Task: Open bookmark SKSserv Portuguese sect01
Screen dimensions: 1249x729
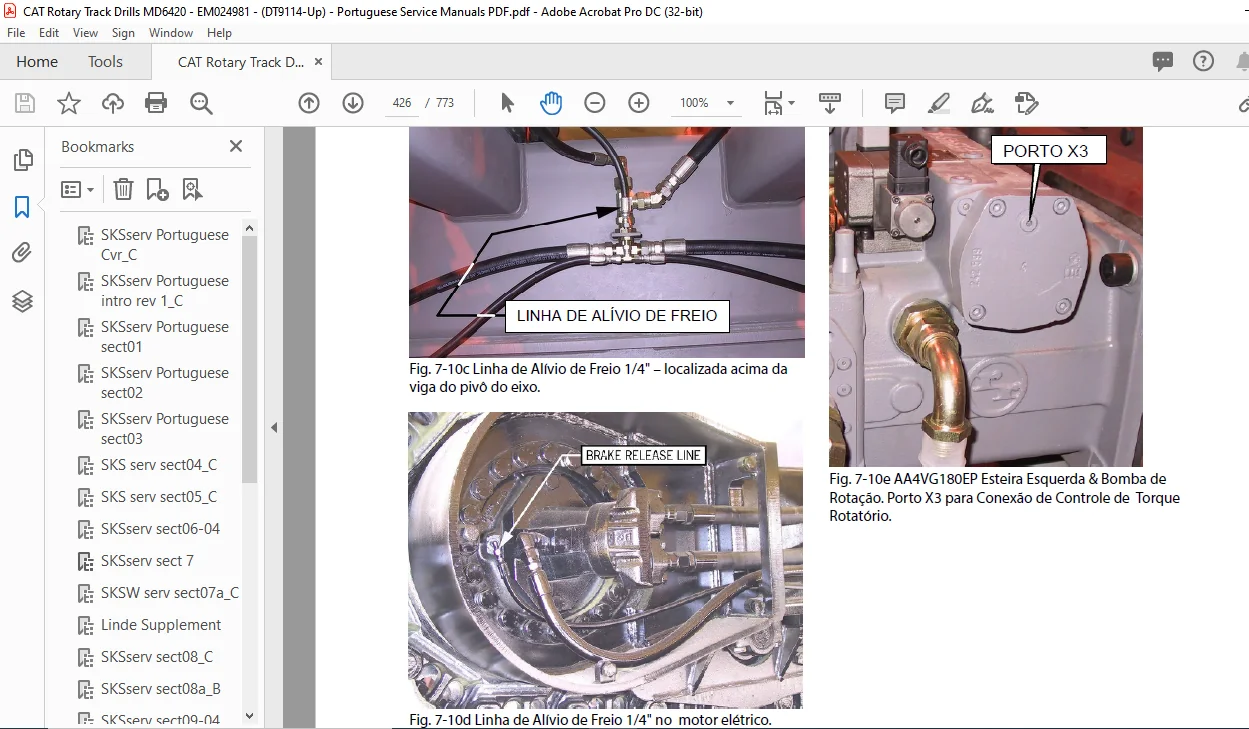Action: (x=165, y=337)
